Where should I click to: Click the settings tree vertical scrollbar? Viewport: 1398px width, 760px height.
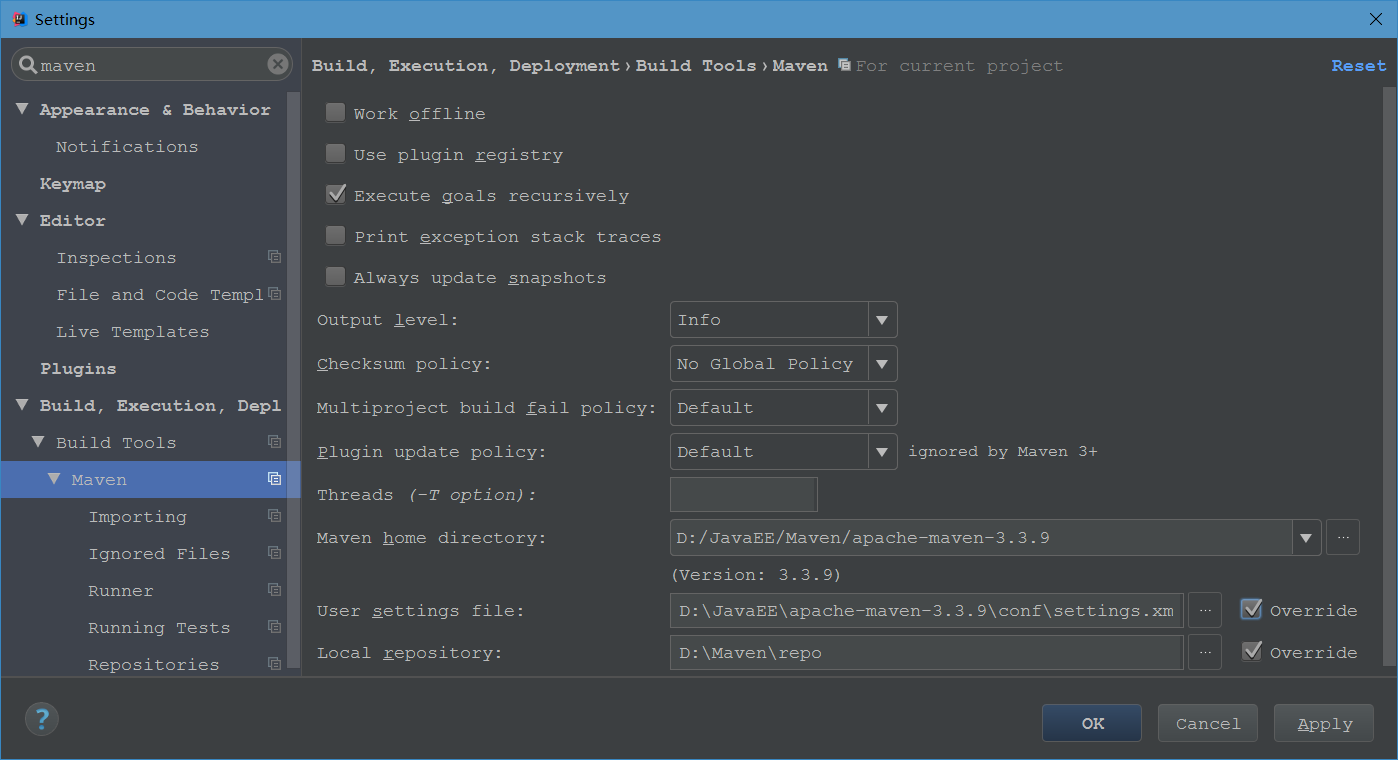pyautogui.click(x=293, y=380)
